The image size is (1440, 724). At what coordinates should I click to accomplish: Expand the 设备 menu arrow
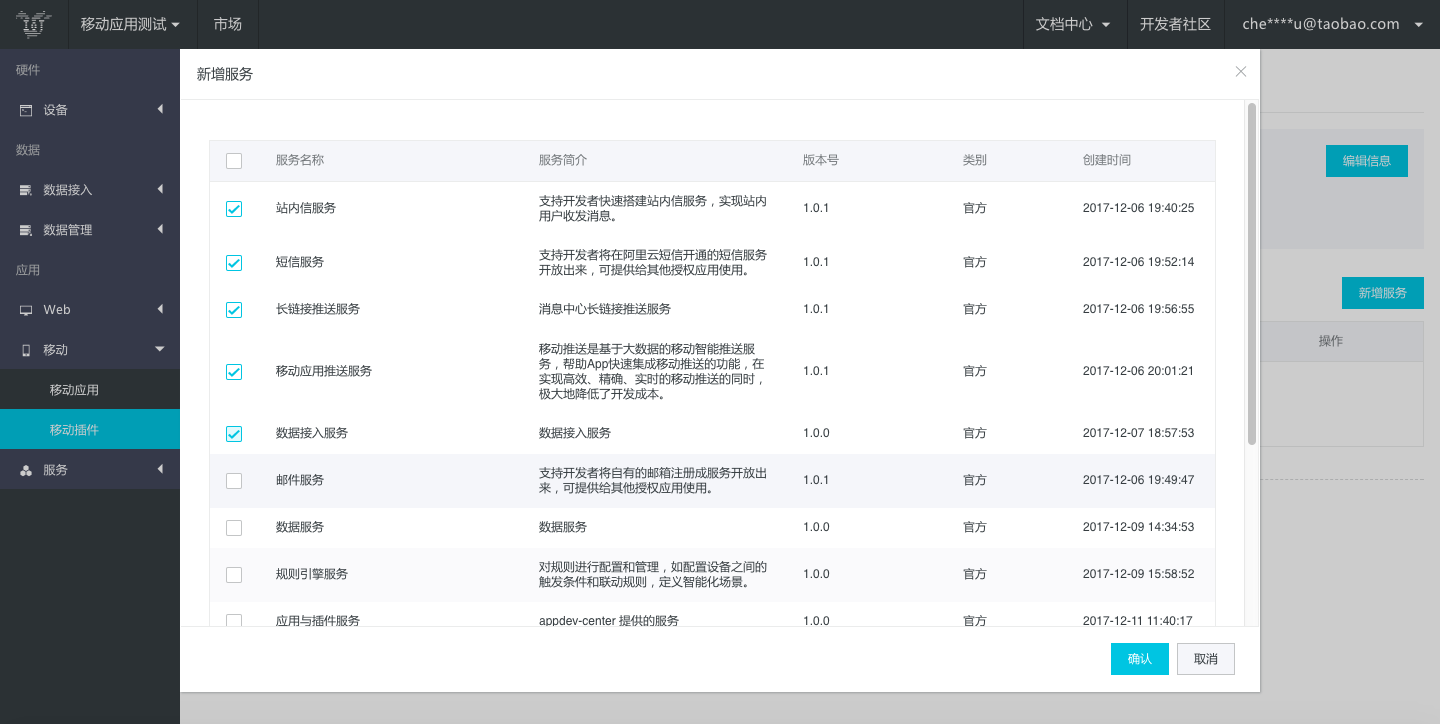click(160, 109)
